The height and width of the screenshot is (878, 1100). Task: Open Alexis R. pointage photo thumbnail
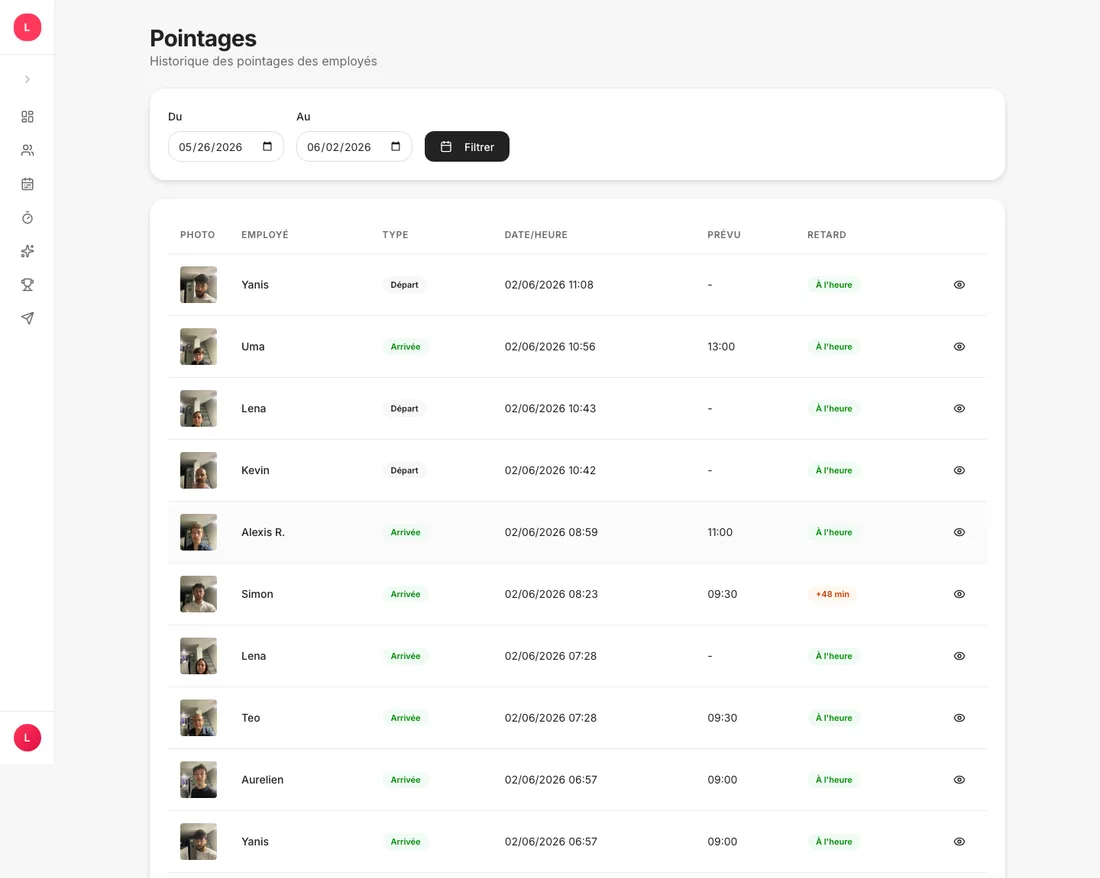click(x=199, y=532)
